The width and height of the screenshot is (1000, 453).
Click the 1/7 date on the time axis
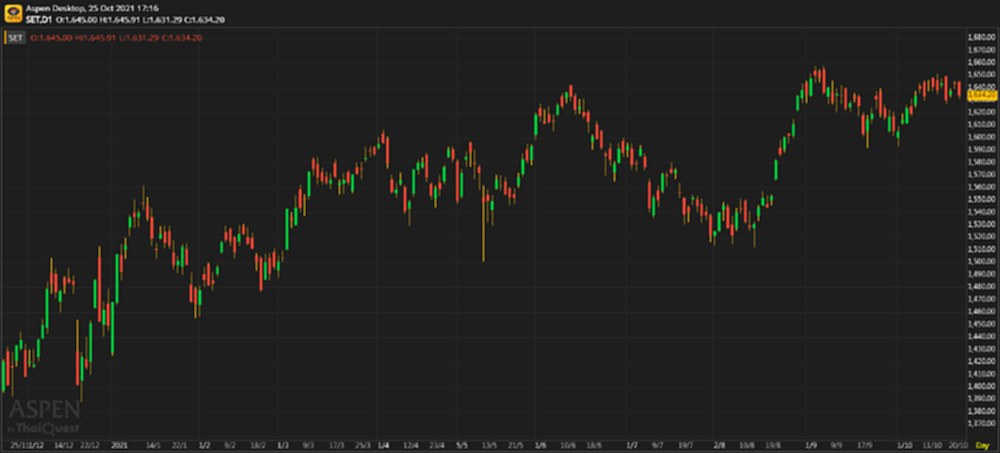coord(632,445)
